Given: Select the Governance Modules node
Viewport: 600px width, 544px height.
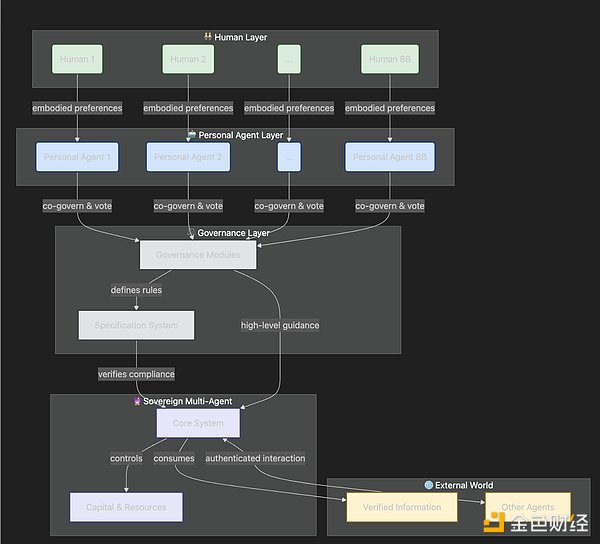Looking at the screenshot, I should click(198, 255).
